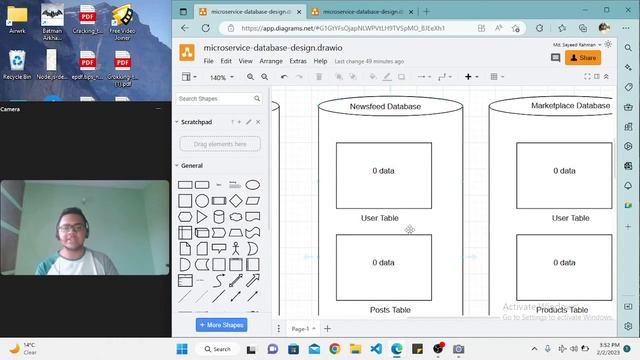Select the Newsfeed Database User Table box
The image size is (640, 360).
click(384, 176)
